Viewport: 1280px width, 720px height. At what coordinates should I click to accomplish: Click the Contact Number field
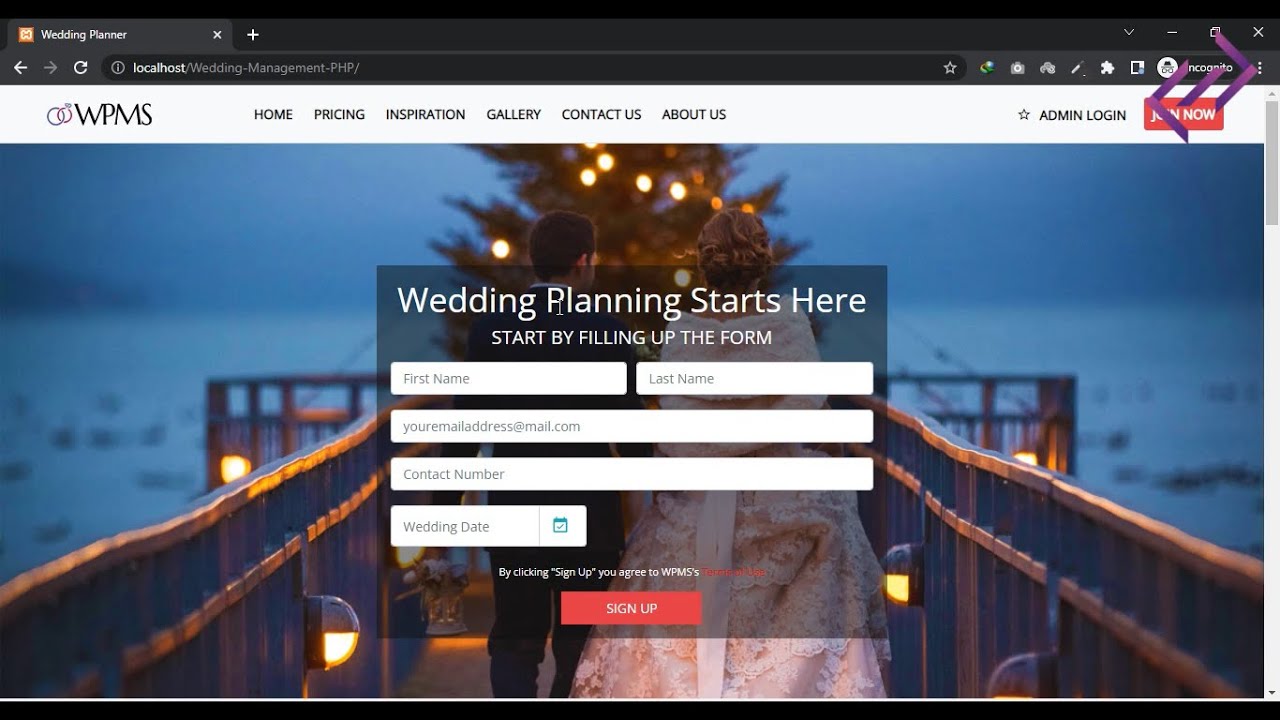(632, 474)
